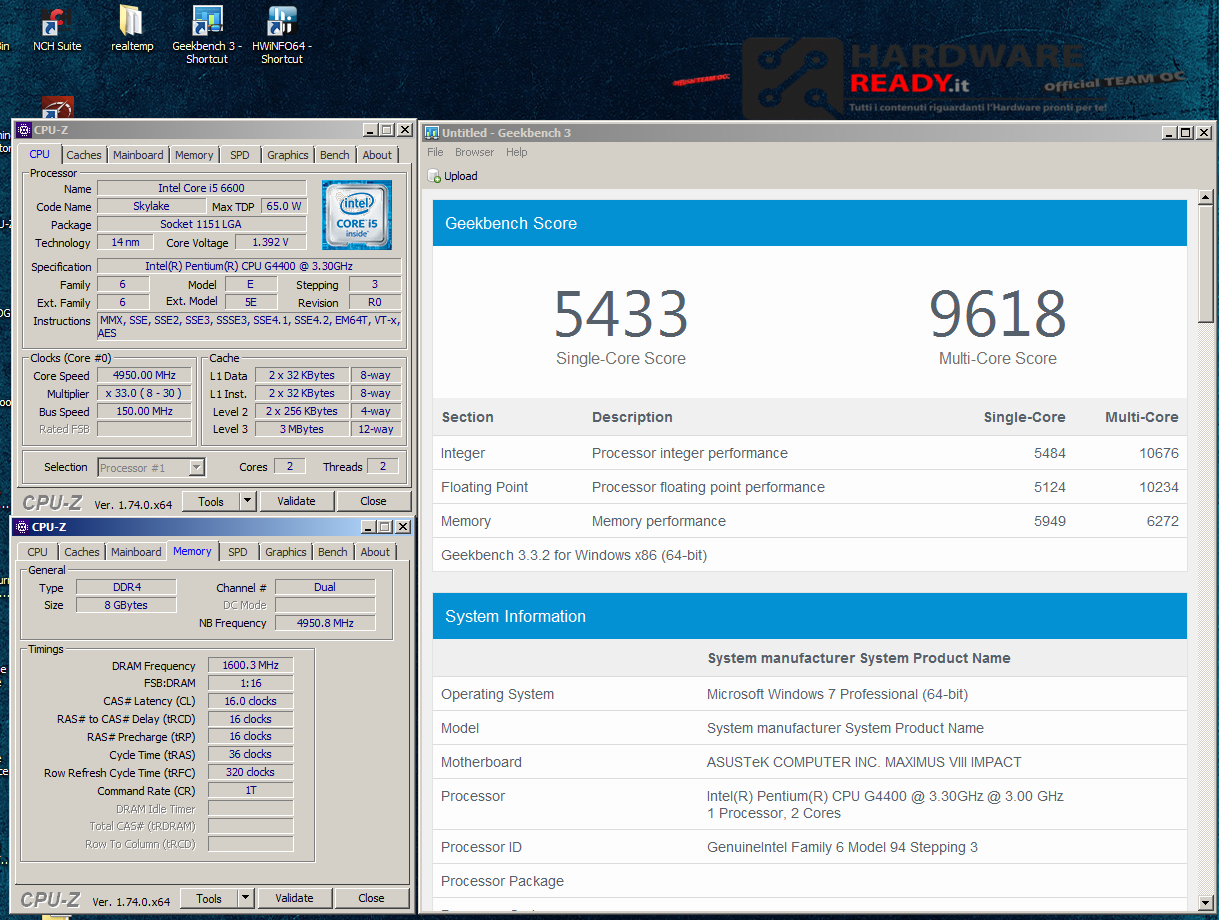Click the Intel Core i5 logo badge
1219x920 pixels.
pos(357,215)
